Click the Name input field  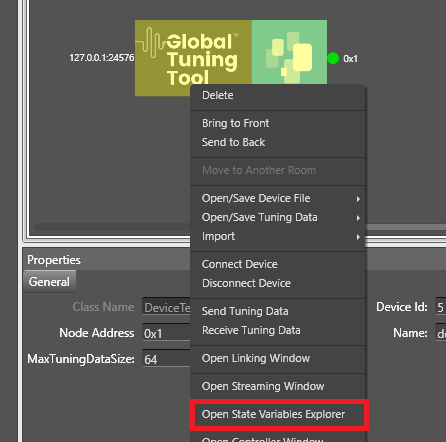440,333
